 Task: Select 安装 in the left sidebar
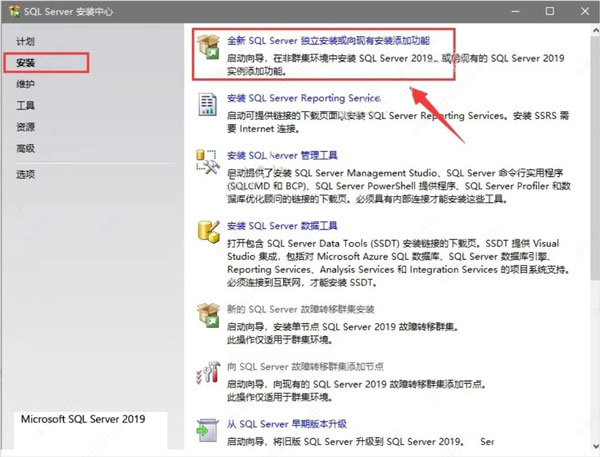[27, 63]
